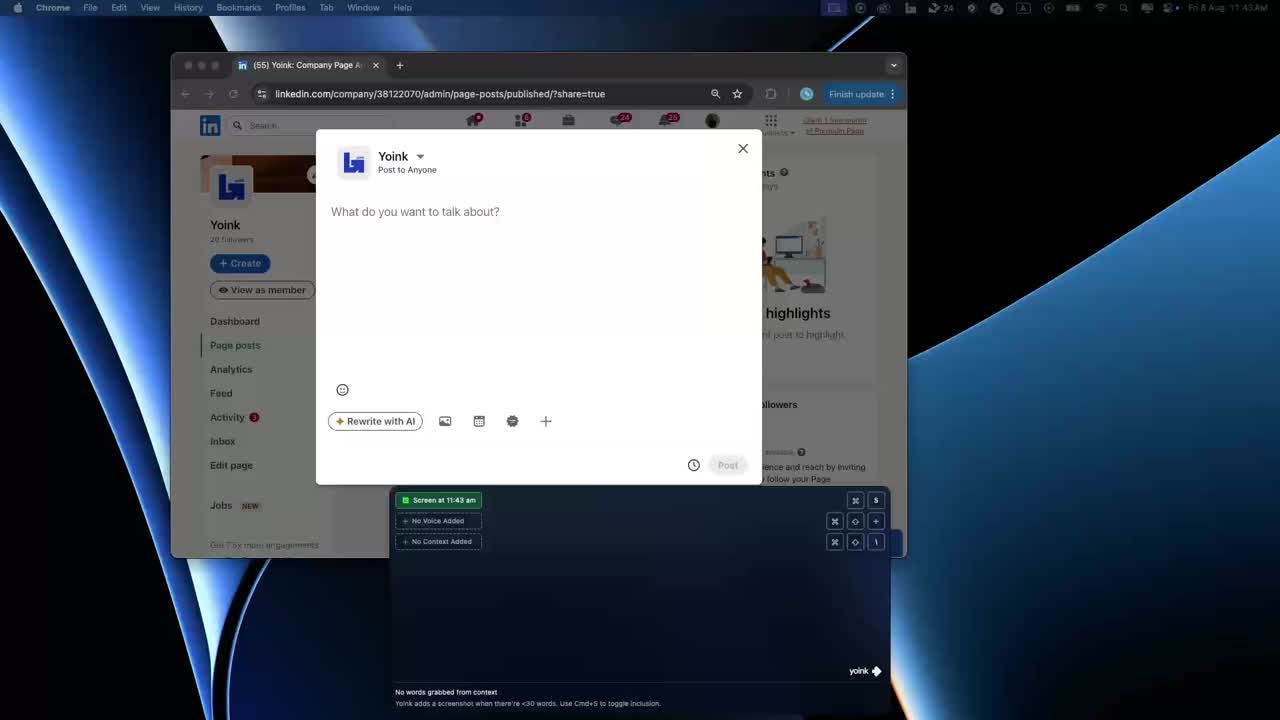Open Activity in page sidebar
The image size is (1280, 720).
click(227, 417)
